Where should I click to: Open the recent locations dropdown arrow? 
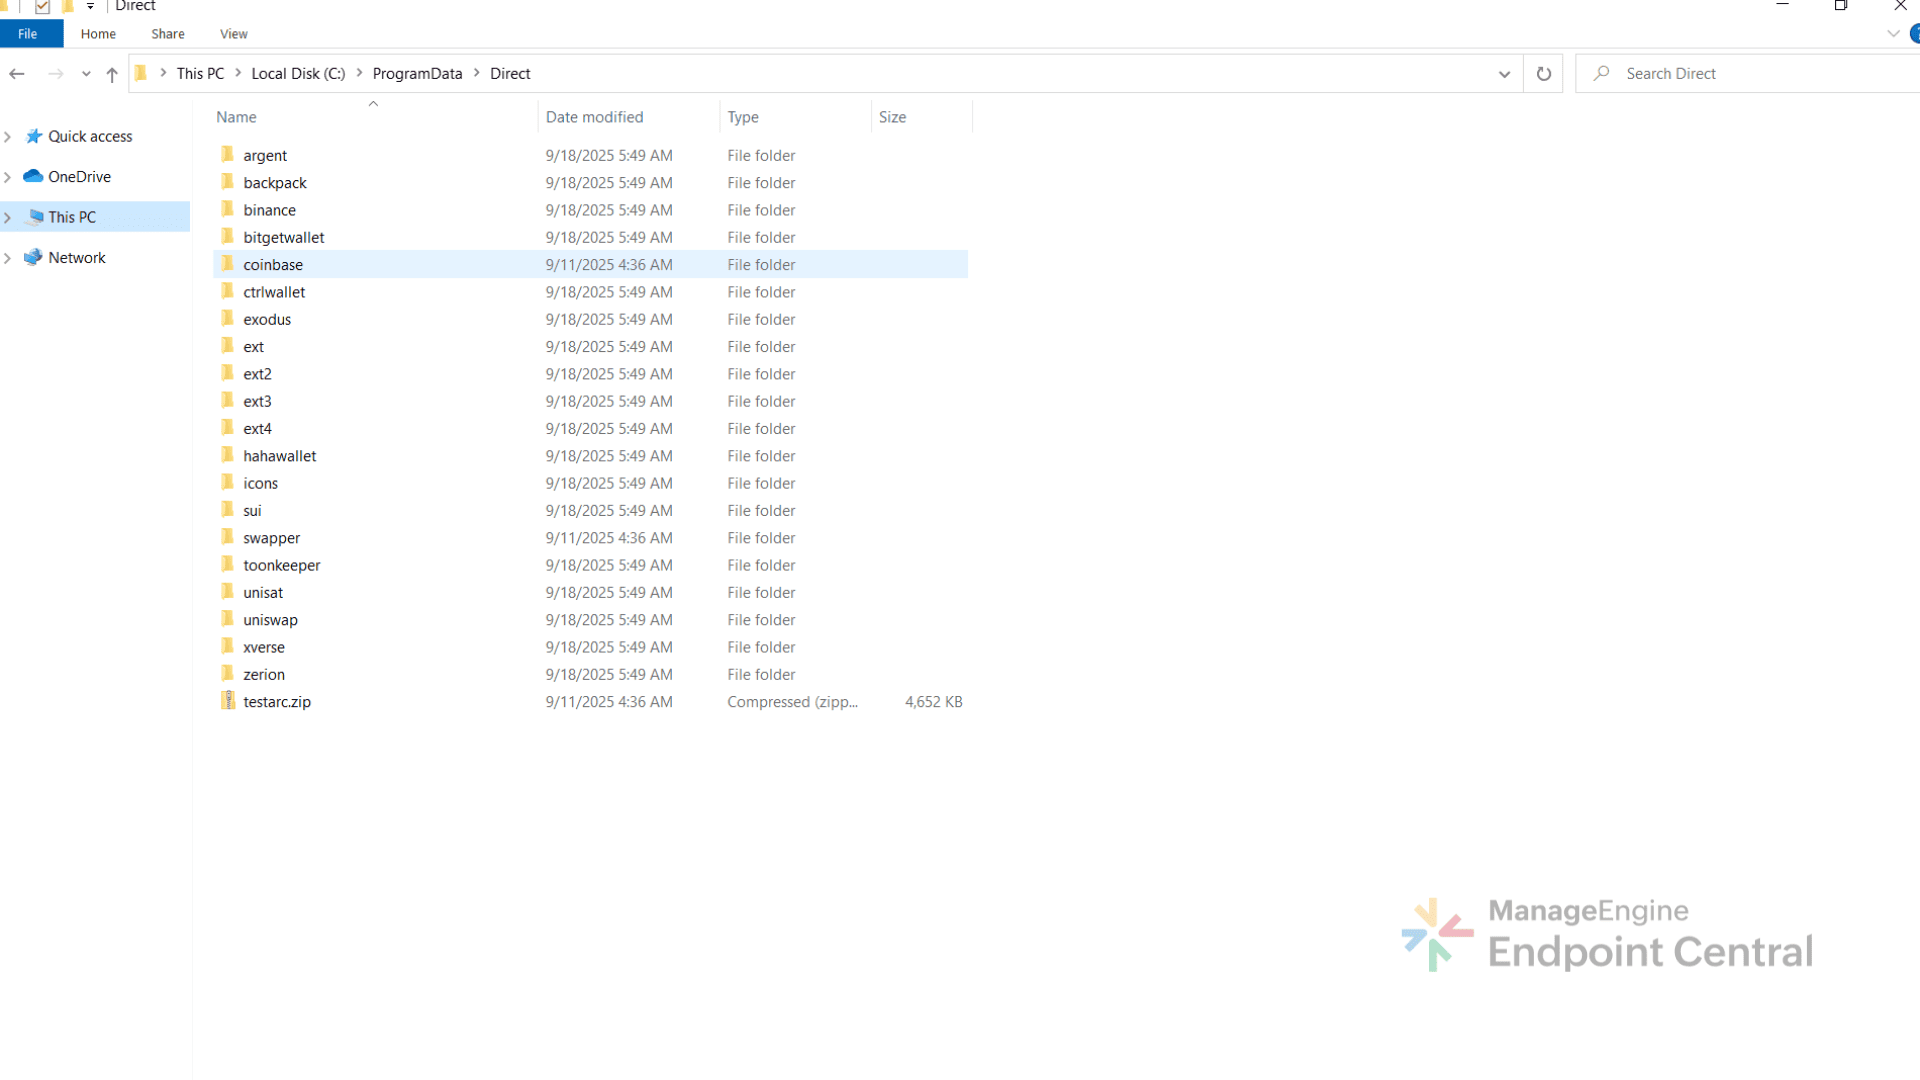tap(86, 74)
